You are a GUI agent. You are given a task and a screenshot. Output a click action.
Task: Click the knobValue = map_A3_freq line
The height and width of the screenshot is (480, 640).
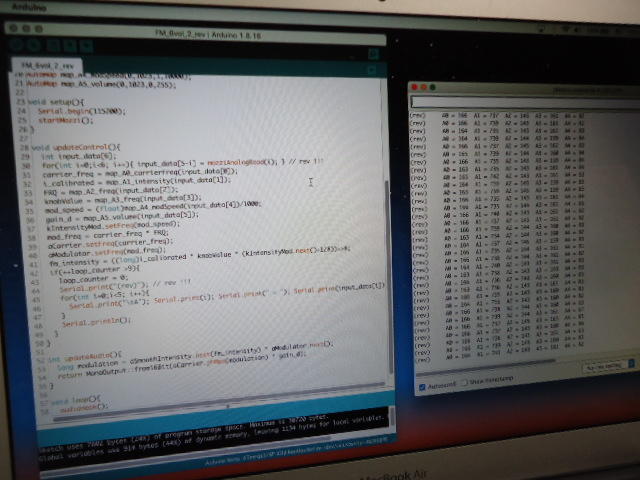click(x=123, y=200)
